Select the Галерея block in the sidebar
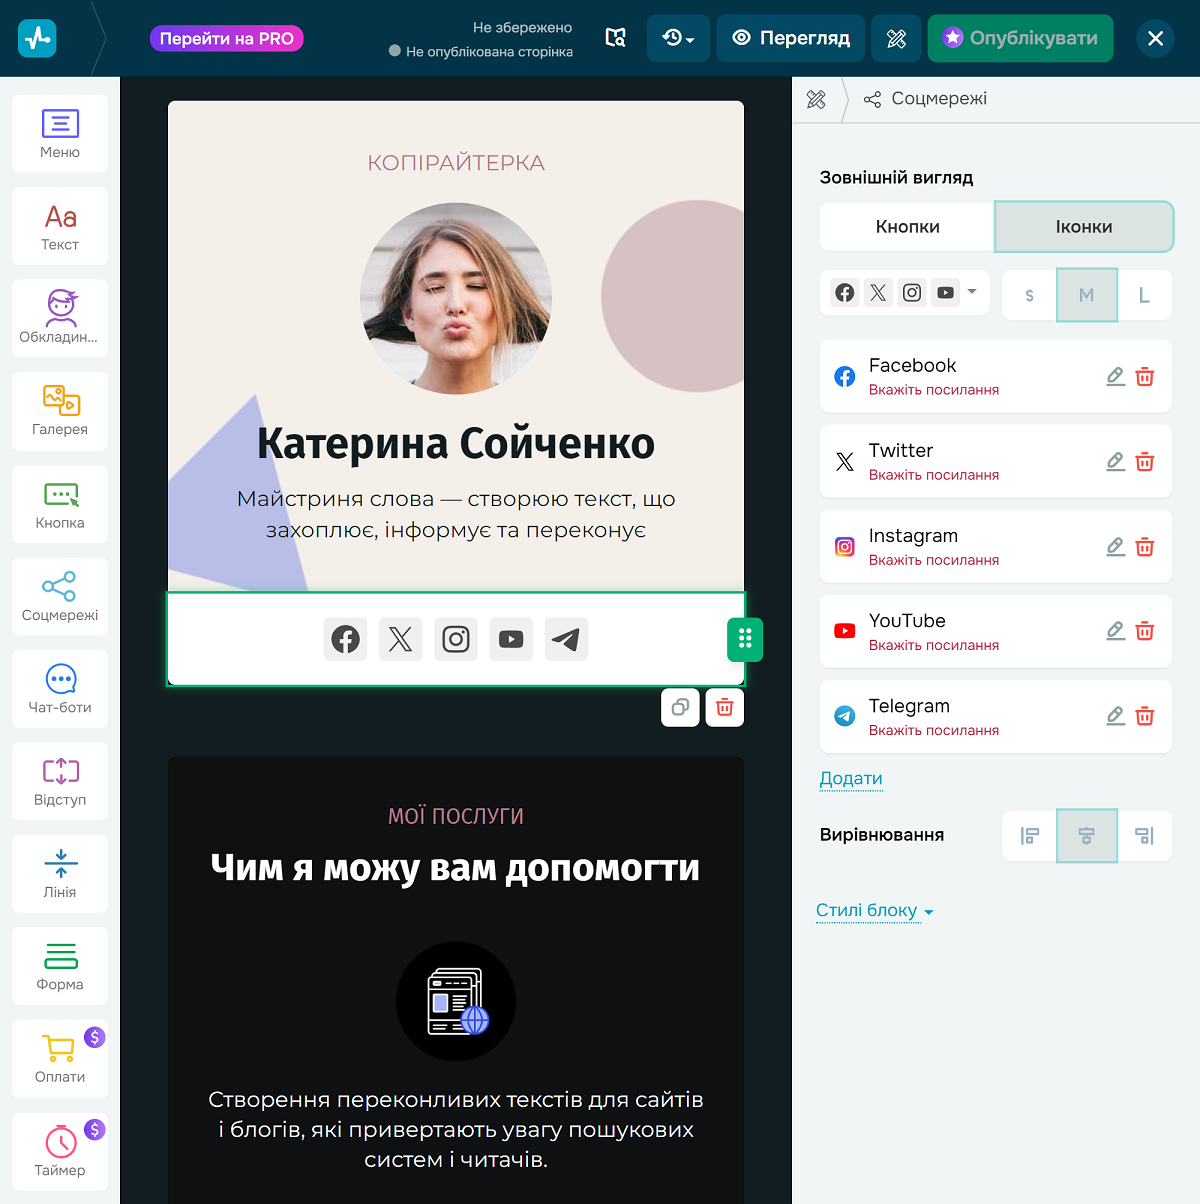1200x1204 pixels. point(59,411)
